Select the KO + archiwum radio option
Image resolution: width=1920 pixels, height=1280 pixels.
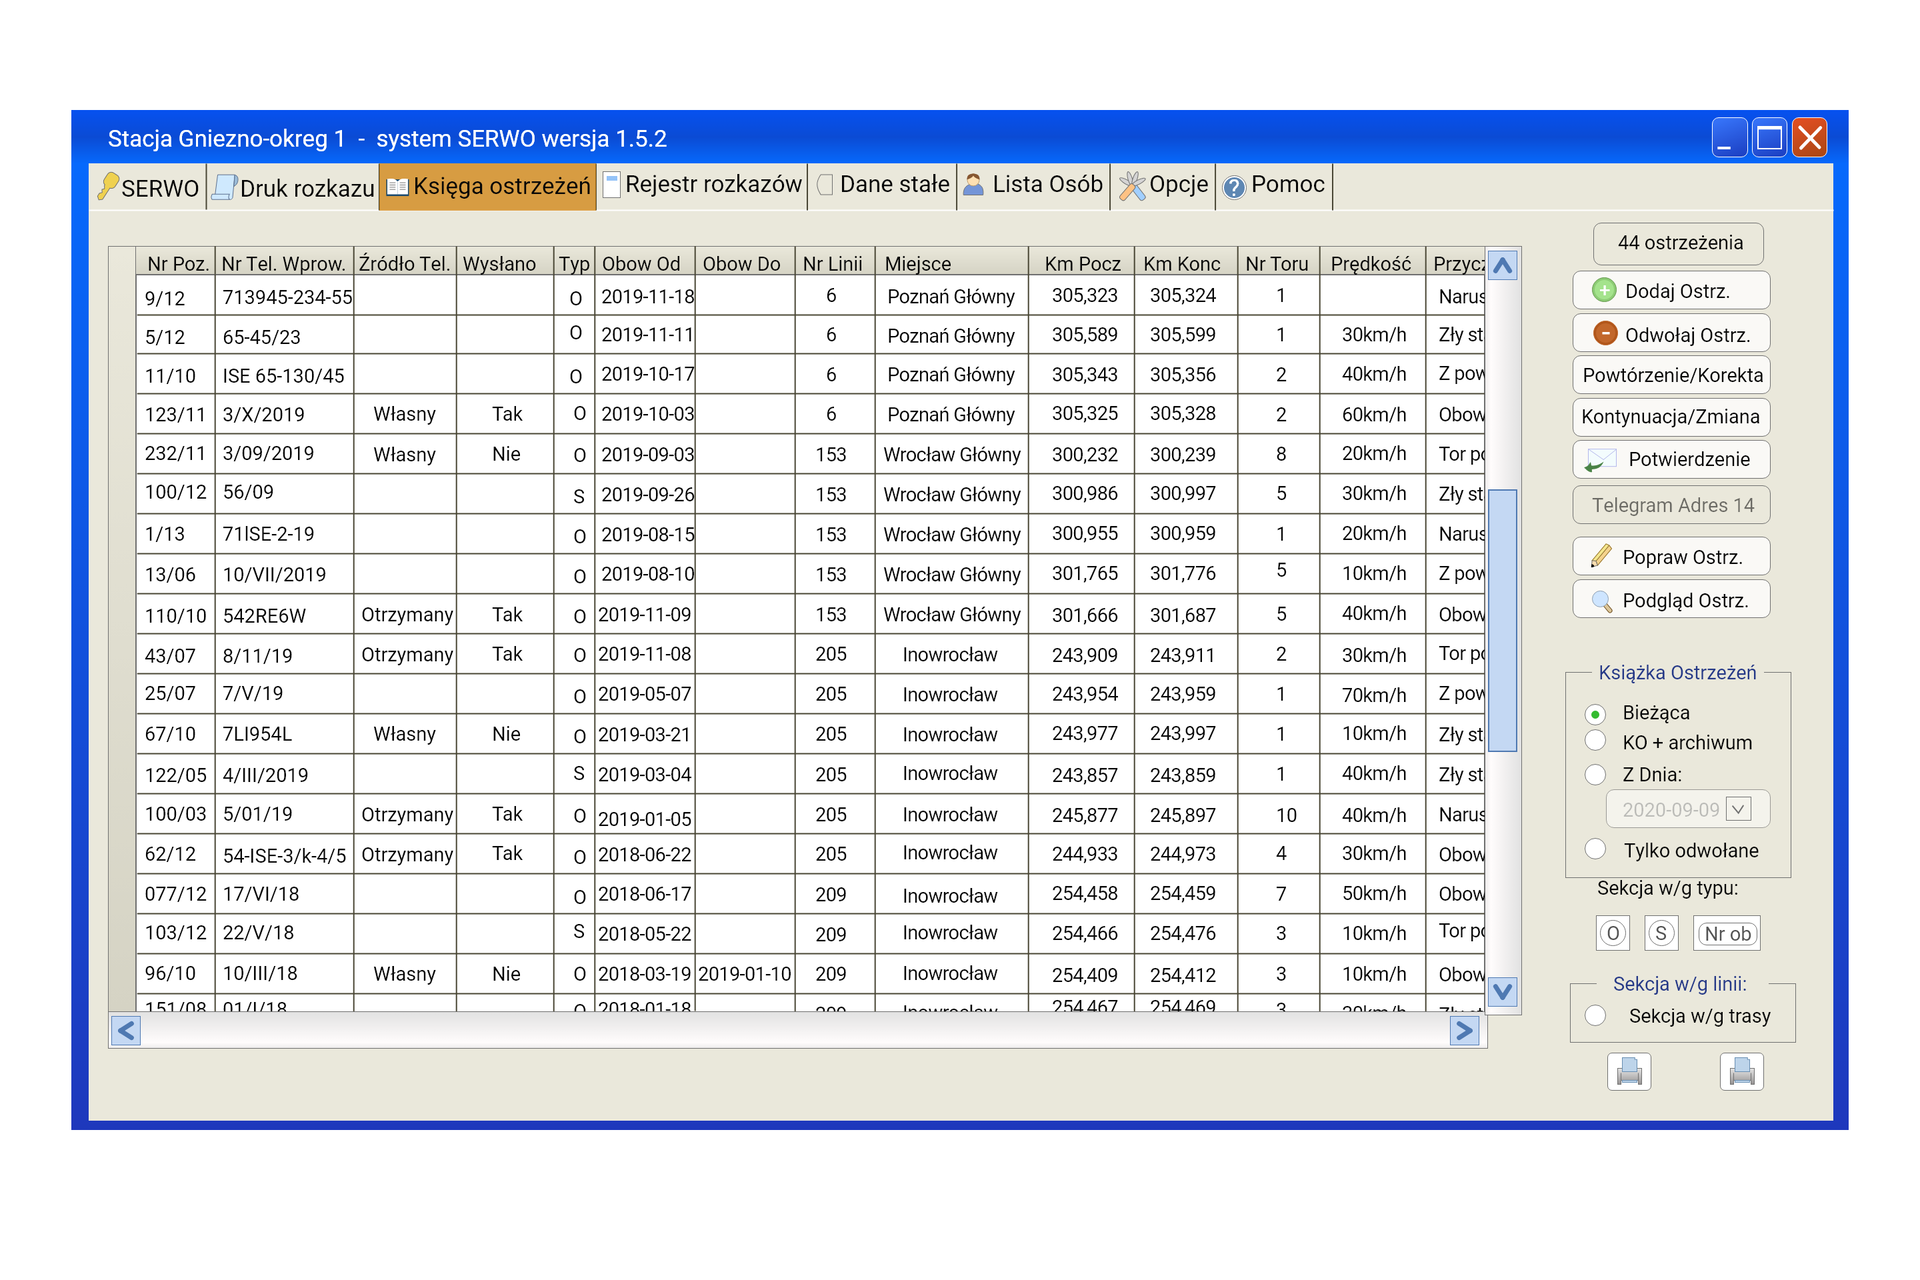pyautogui.click(x=1596, y=741)
